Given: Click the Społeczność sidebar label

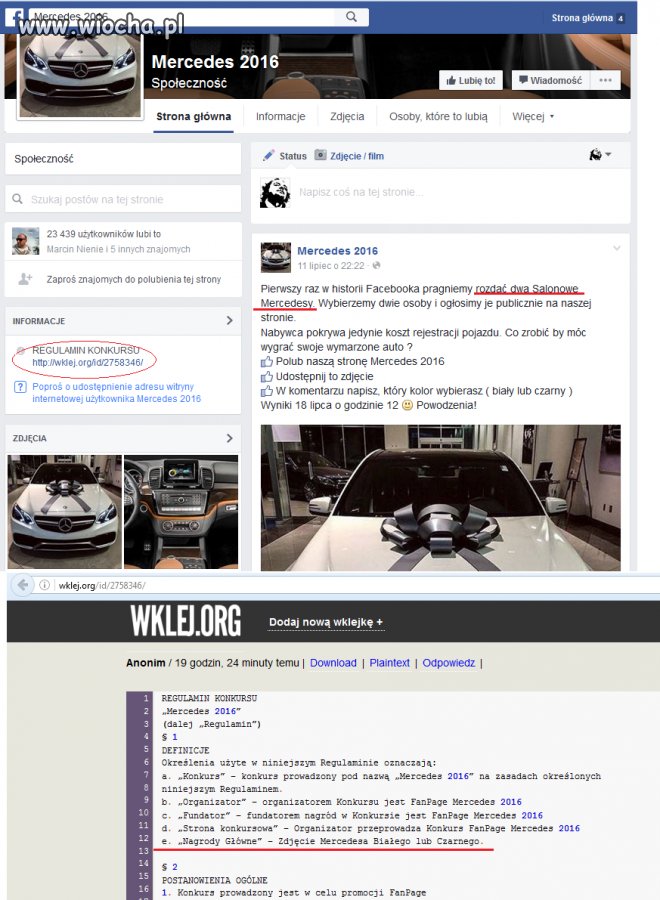Looking at the screenshot, I should coord(44,159).
